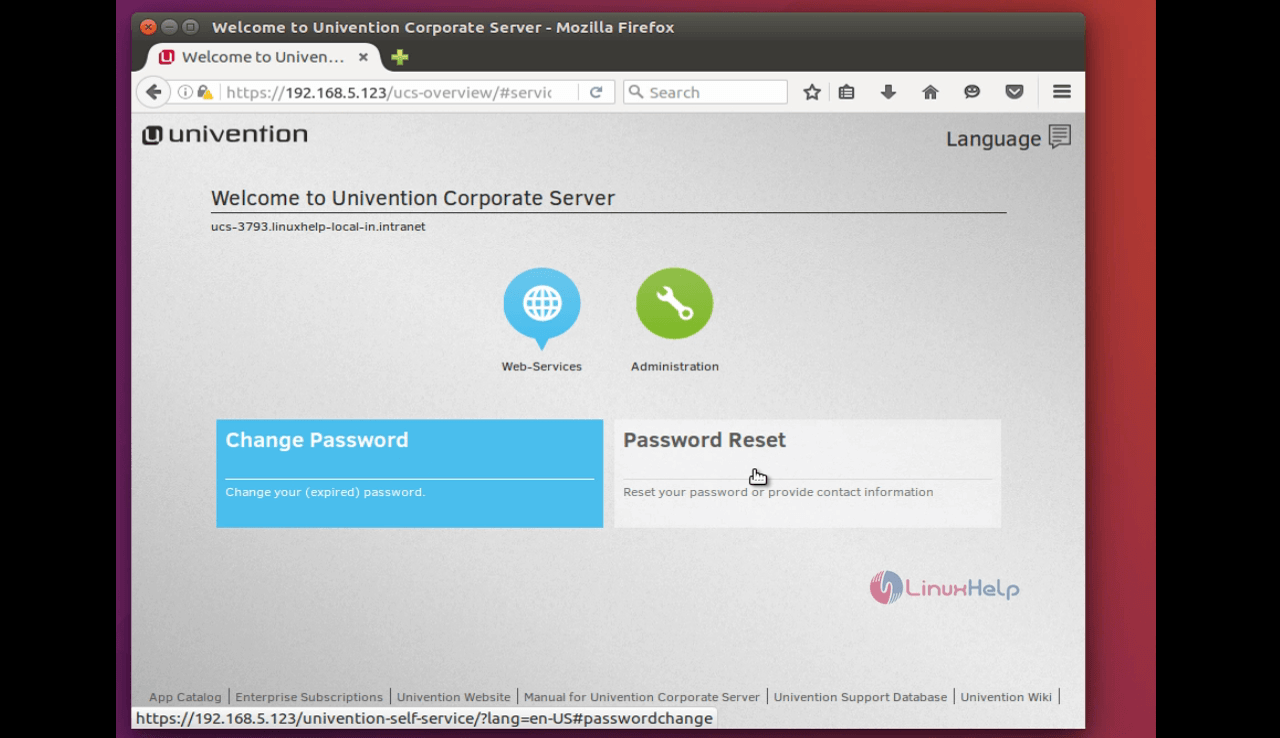
Task: Open the Univention Website link
Action: click(x=453, y=697)
